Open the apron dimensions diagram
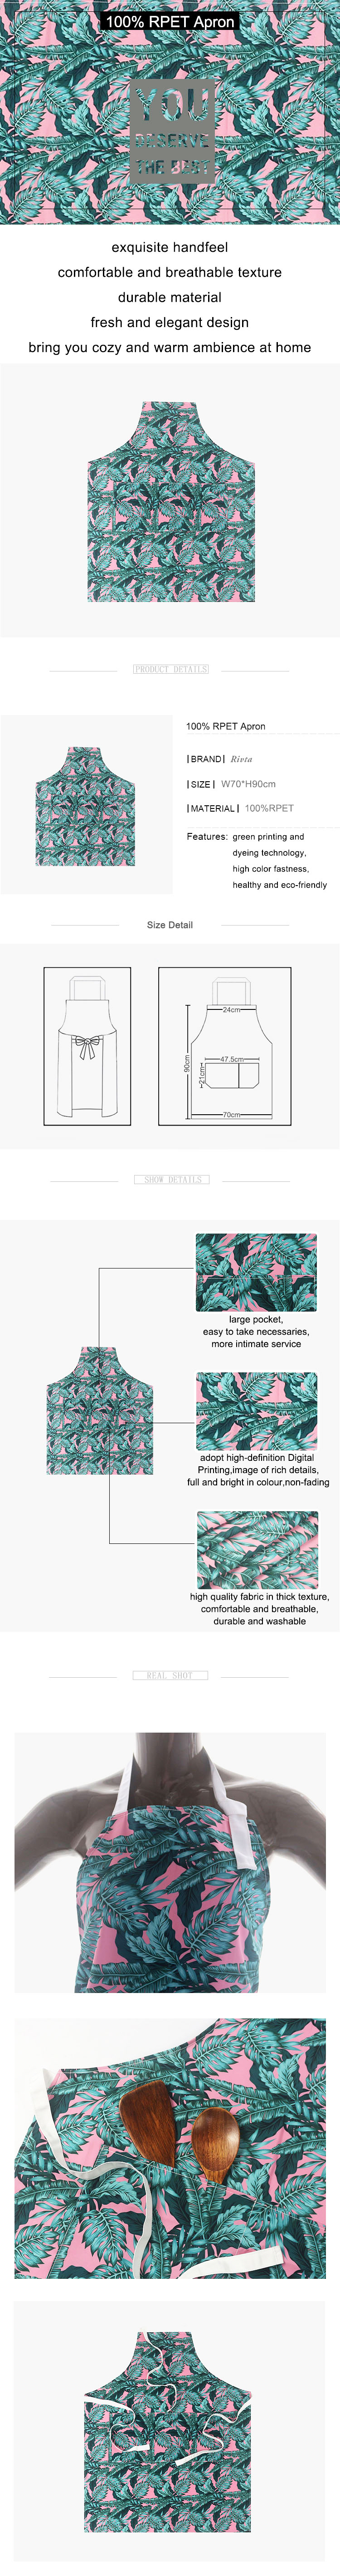This screenshot has height=2576, width=340. pyautogui.click(x=225, y=1046)
